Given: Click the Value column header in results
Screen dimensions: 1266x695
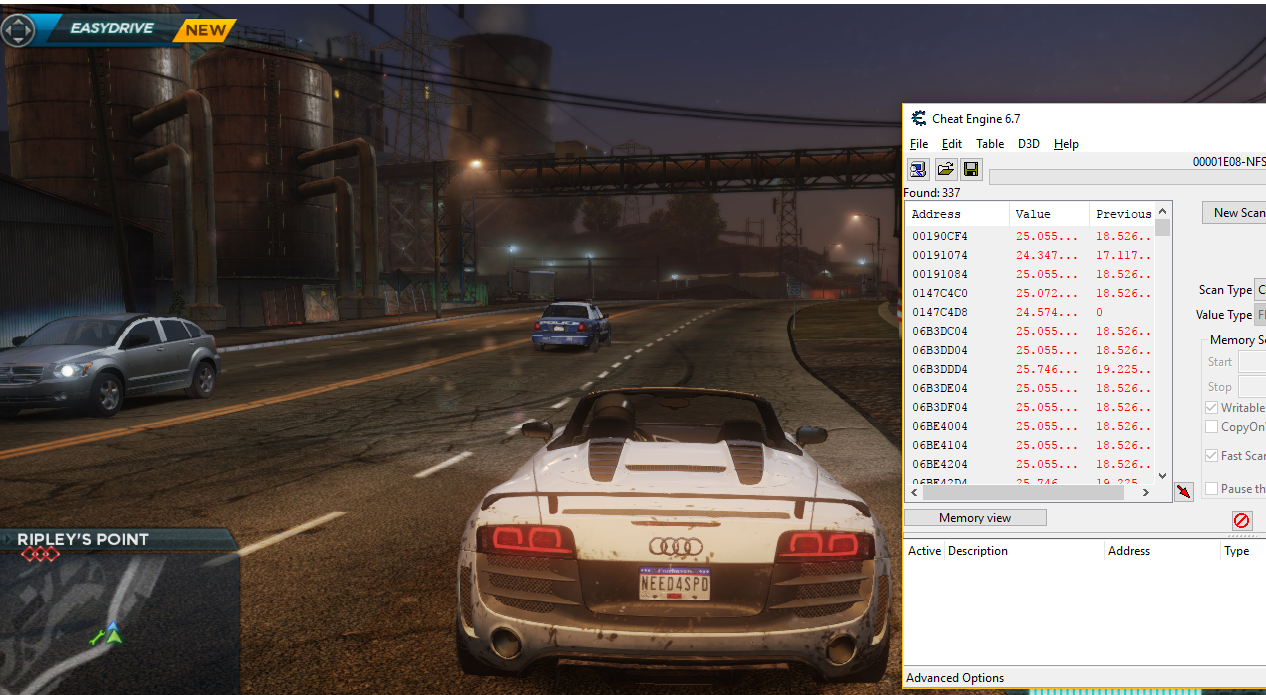Looking at the screenshot, I should coord(1050,214).
